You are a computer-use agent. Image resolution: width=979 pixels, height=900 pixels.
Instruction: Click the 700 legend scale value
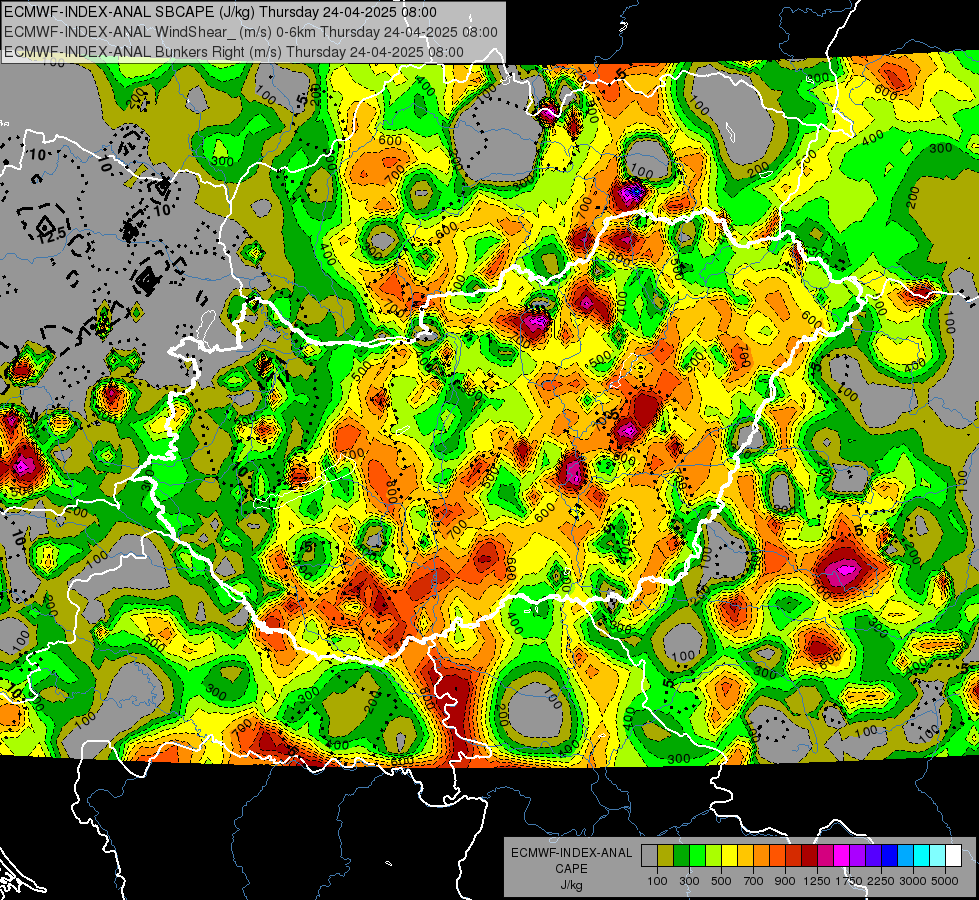point(754,881)
